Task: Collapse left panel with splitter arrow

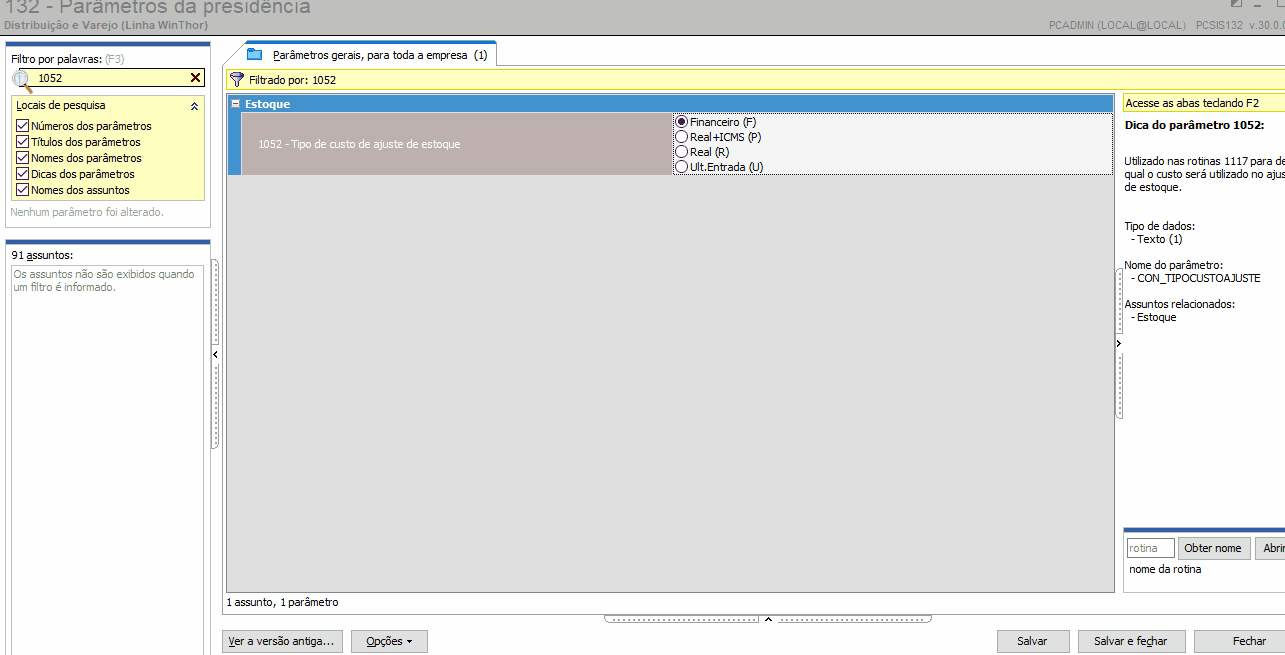Action: (x=215, y=354)
